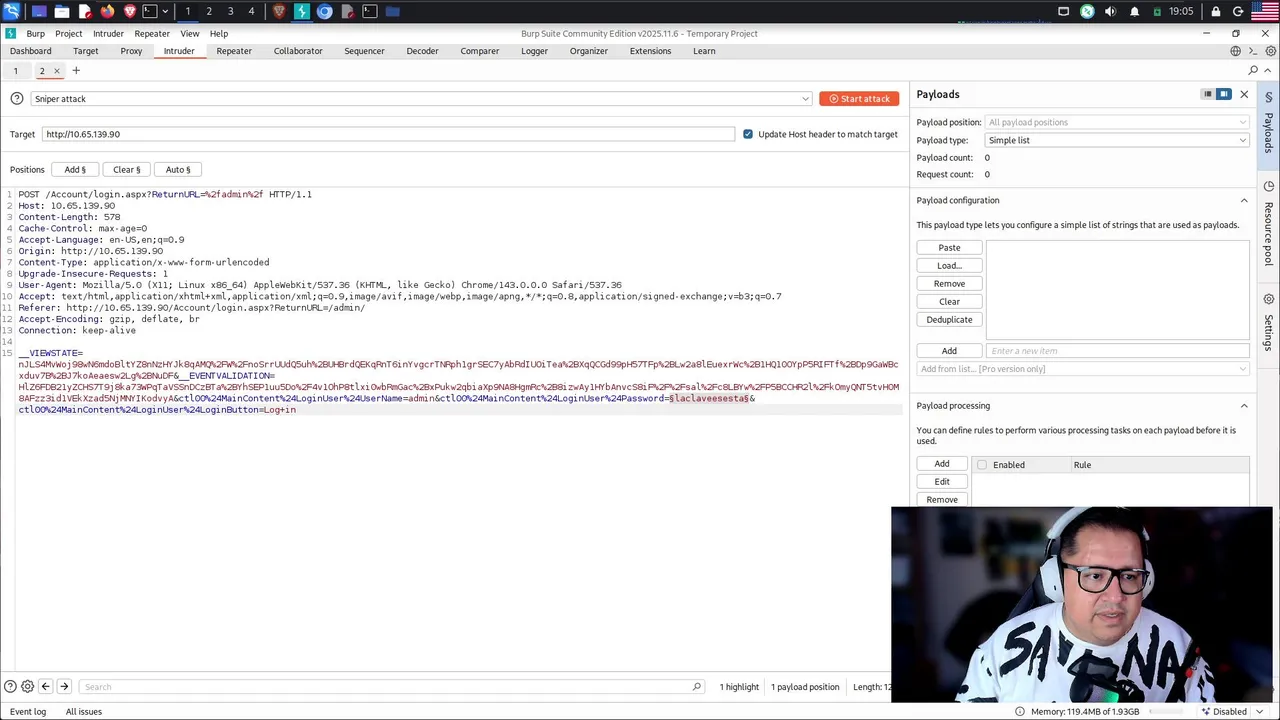Close the Payloads side panel
The height and width of the screenshot is (720, 1280).
pyautogui.click(x=1244, y=94)
